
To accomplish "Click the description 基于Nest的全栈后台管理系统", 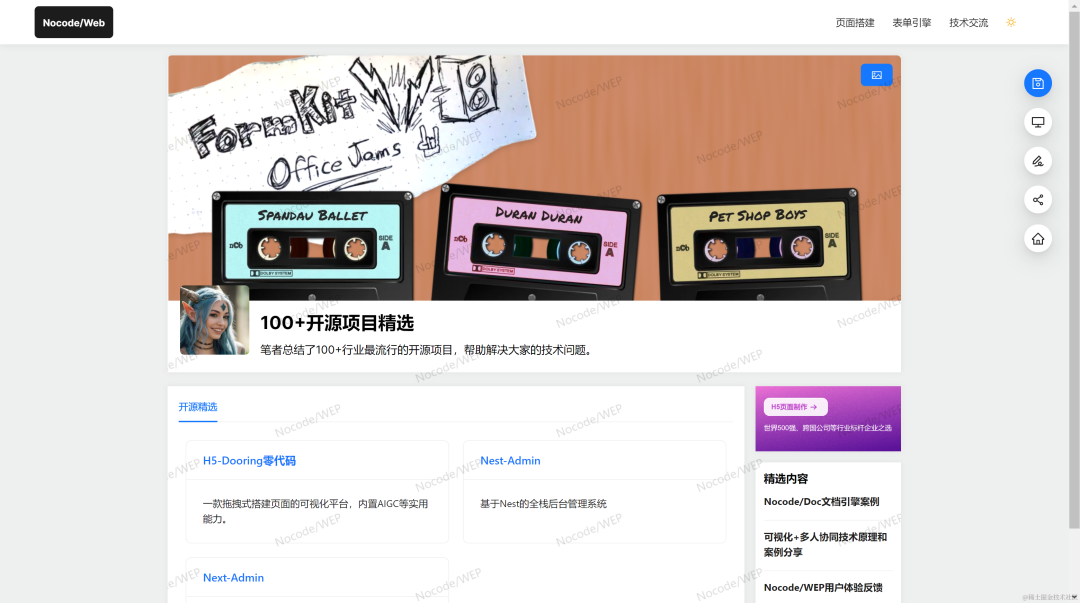I will pyautogui.click(x=543, y=504).
